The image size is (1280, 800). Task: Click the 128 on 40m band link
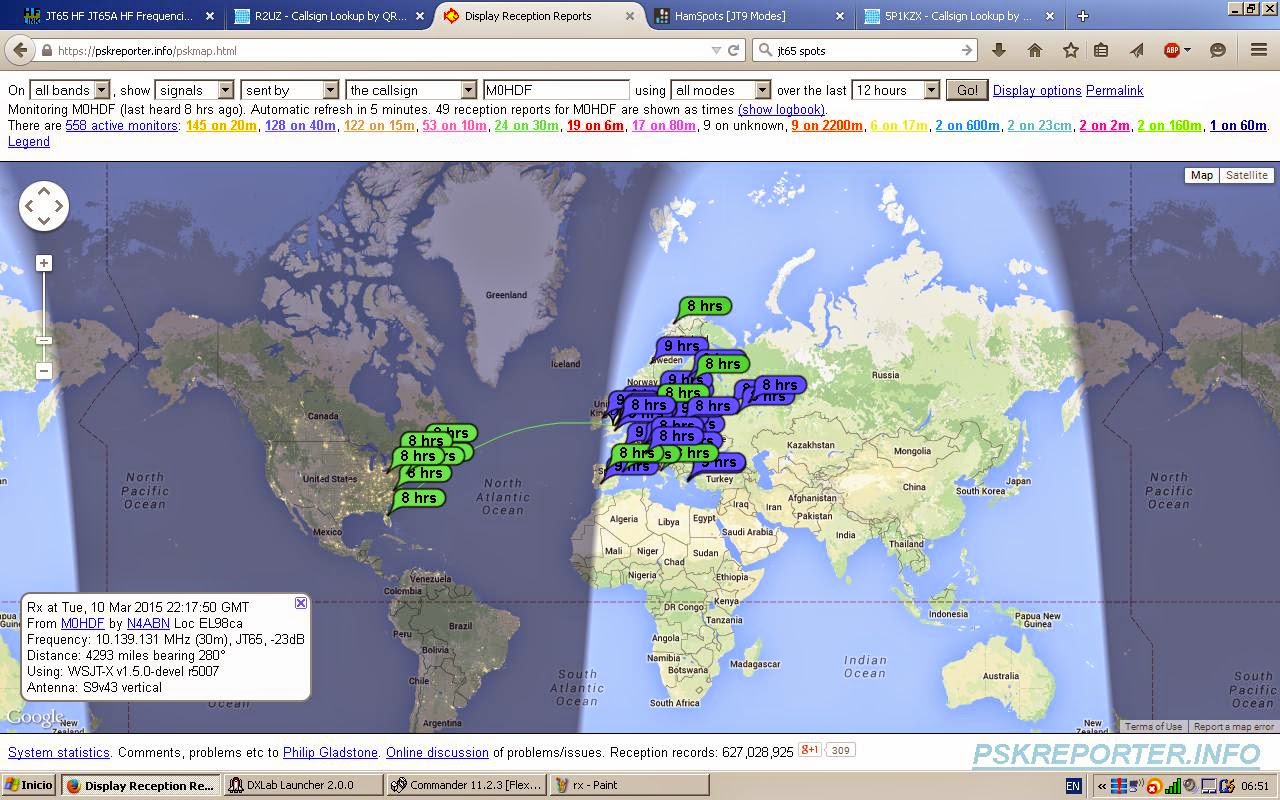tap(300, 125)
